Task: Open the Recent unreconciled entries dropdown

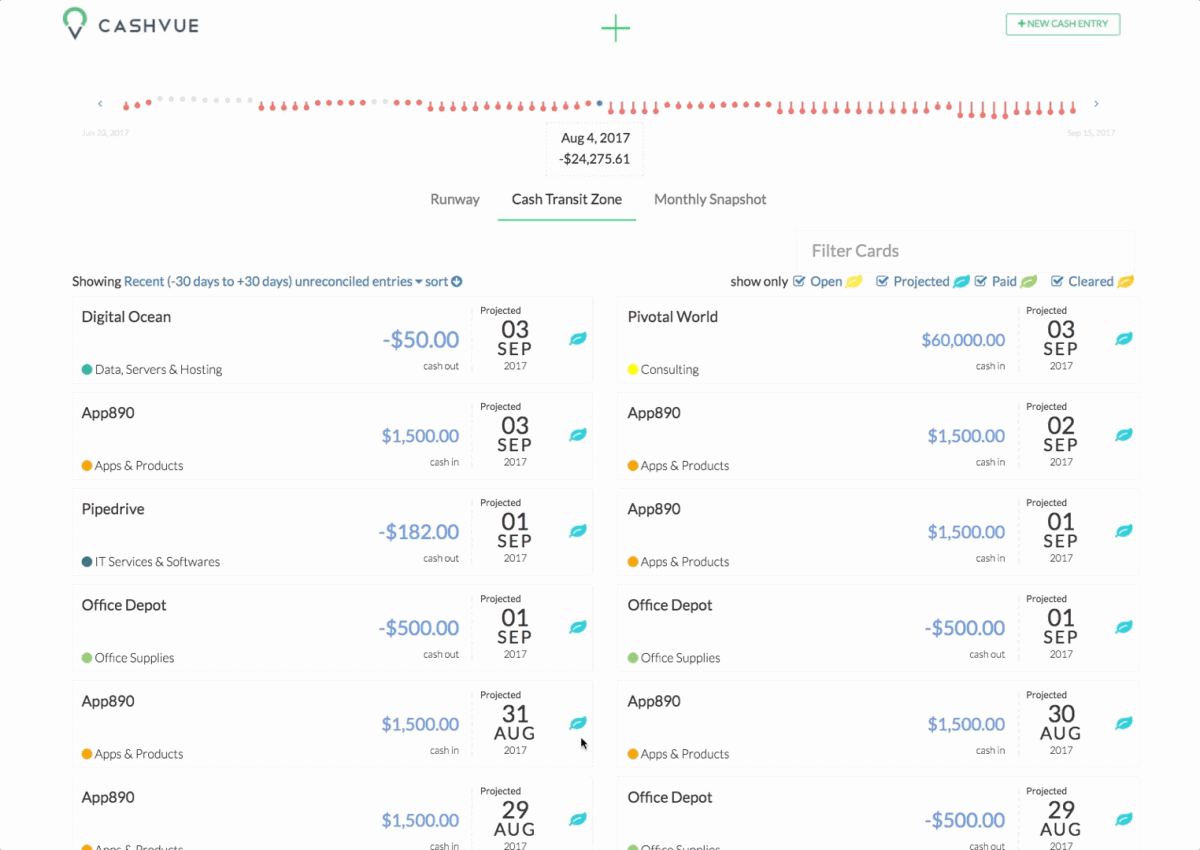Action: pyautogui.click(x=273, y=282)
